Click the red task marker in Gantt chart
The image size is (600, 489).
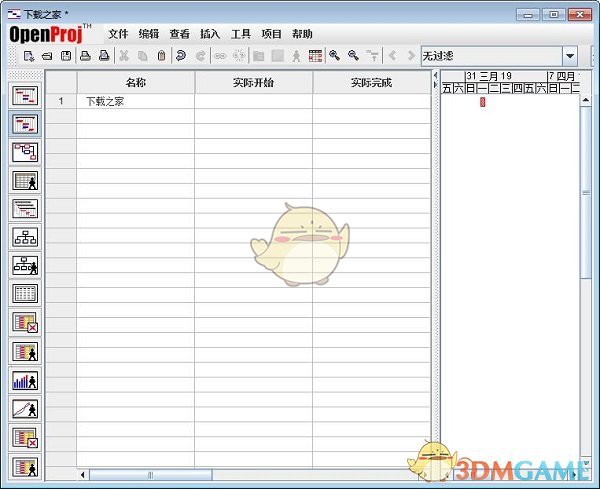click(482, 102)
